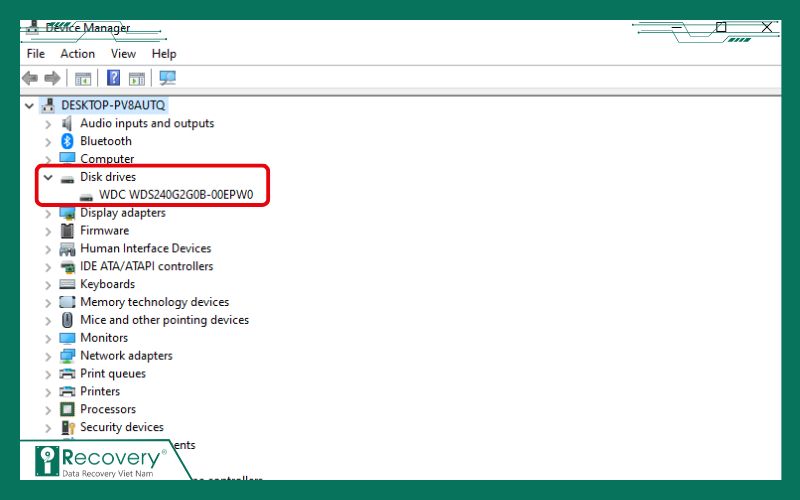Click the Forward arrow toolbar icon

pos(52,78)
